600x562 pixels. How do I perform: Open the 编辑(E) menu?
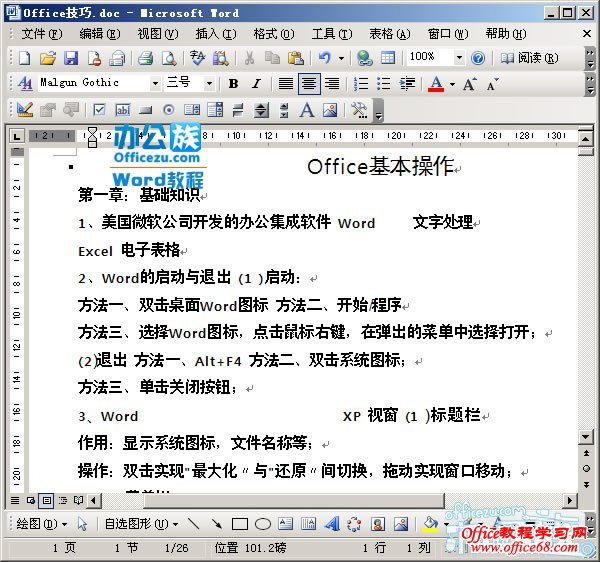point(99,34)
